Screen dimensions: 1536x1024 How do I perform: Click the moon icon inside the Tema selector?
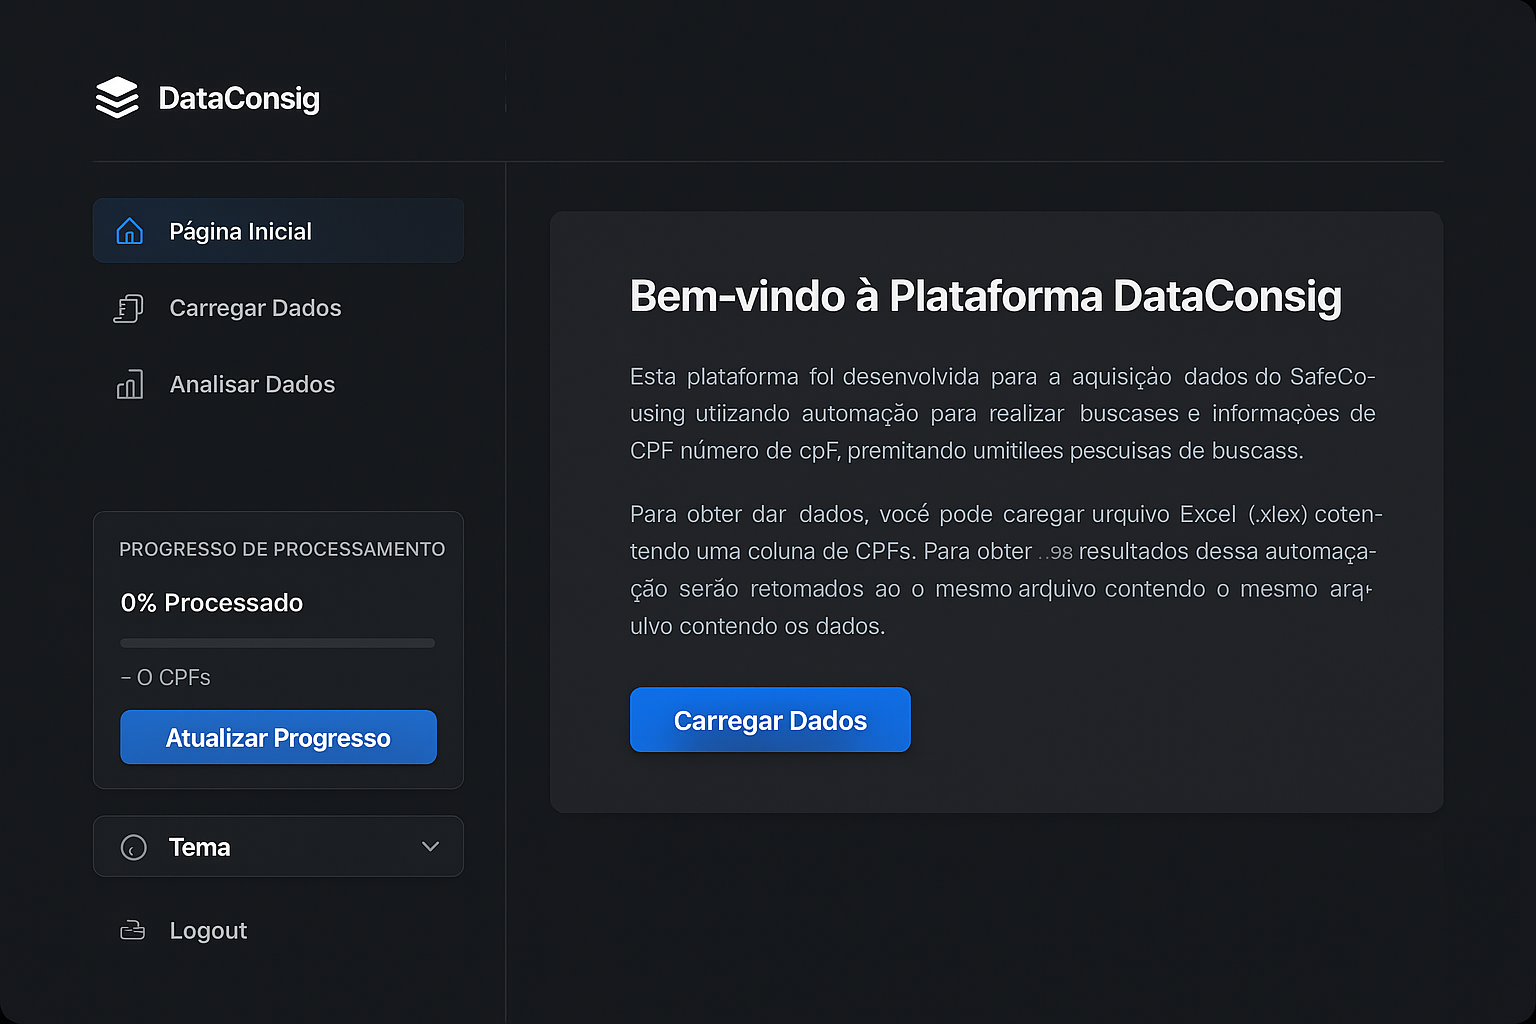pyautogui.click(x=134, y=847)
